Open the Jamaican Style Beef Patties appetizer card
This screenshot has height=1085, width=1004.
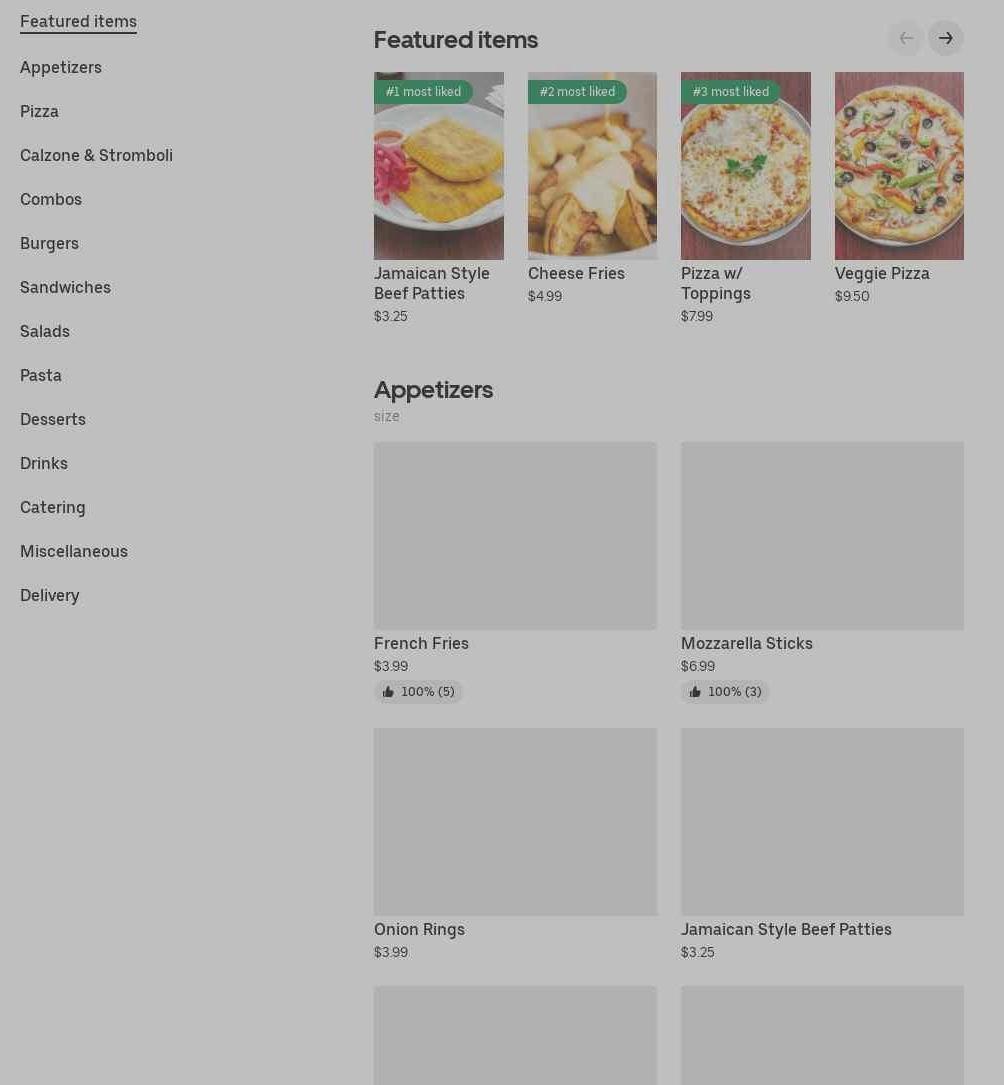click(x=822, y=844)
